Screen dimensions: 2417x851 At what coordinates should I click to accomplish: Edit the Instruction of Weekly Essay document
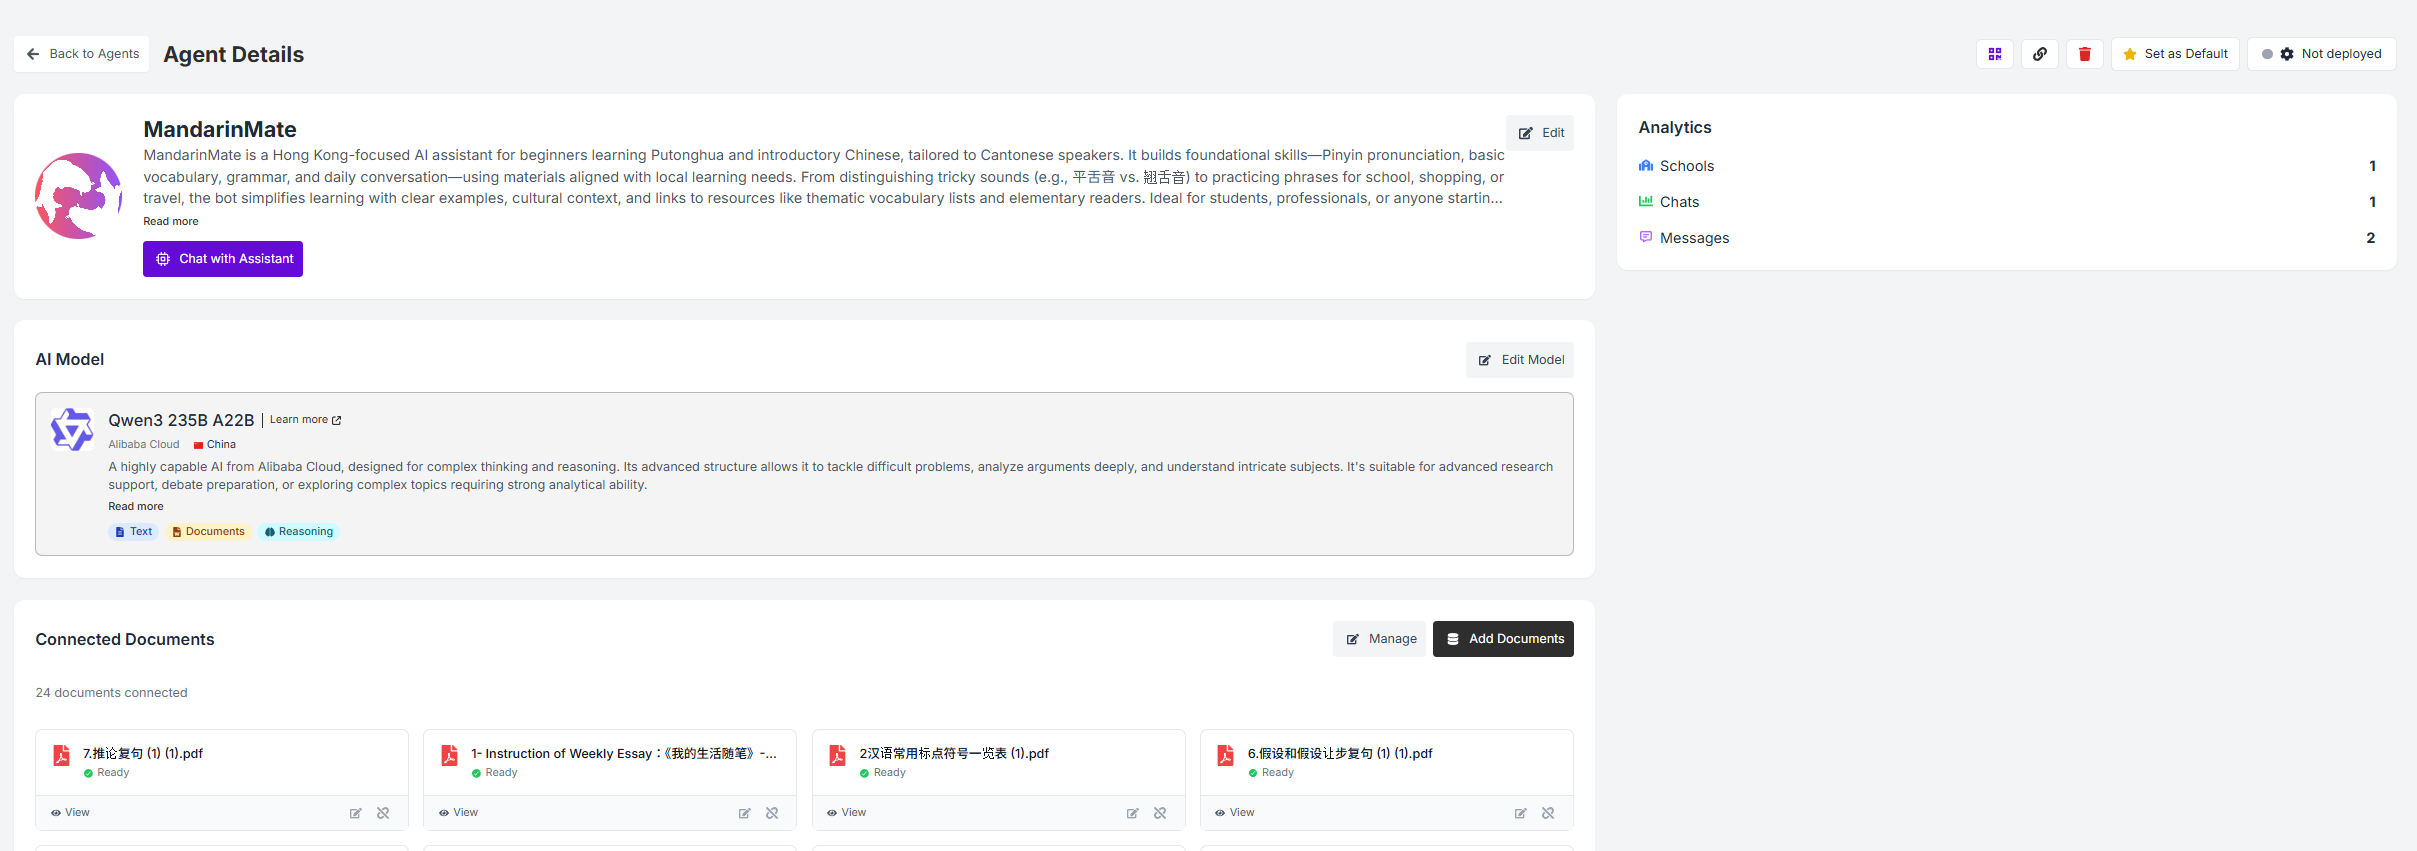(744, 813)
